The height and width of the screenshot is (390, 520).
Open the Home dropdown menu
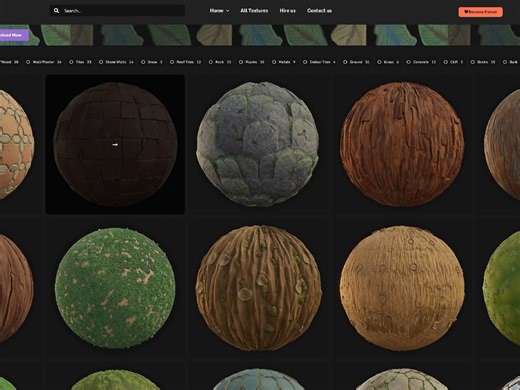point(219,11)
